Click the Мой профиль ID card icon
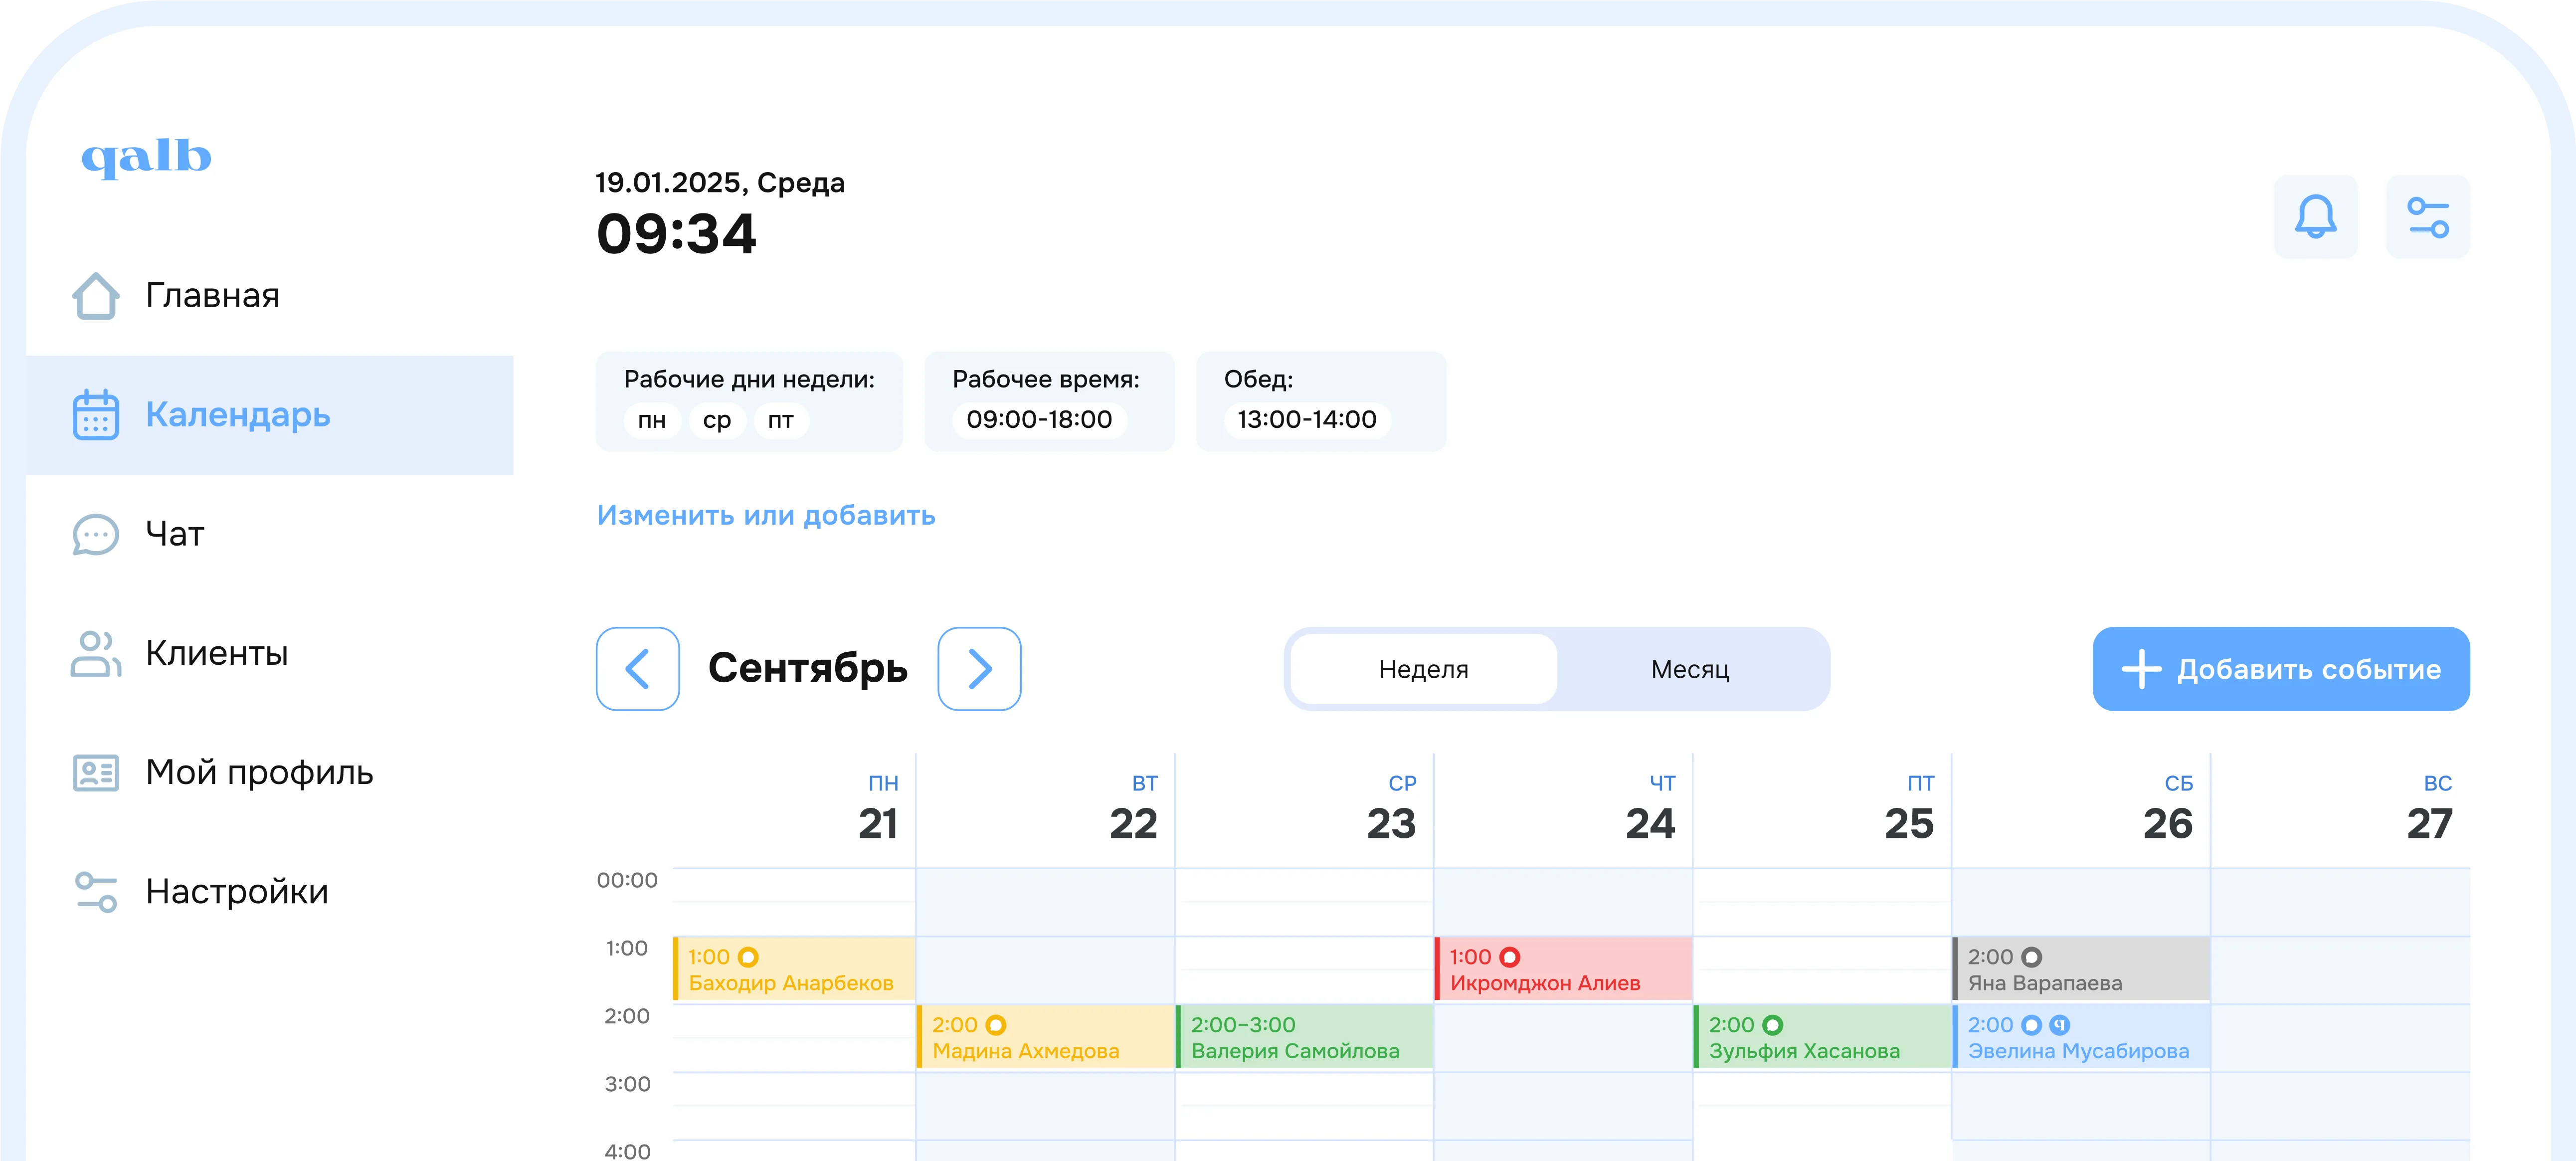 click(x=96, y=773)
